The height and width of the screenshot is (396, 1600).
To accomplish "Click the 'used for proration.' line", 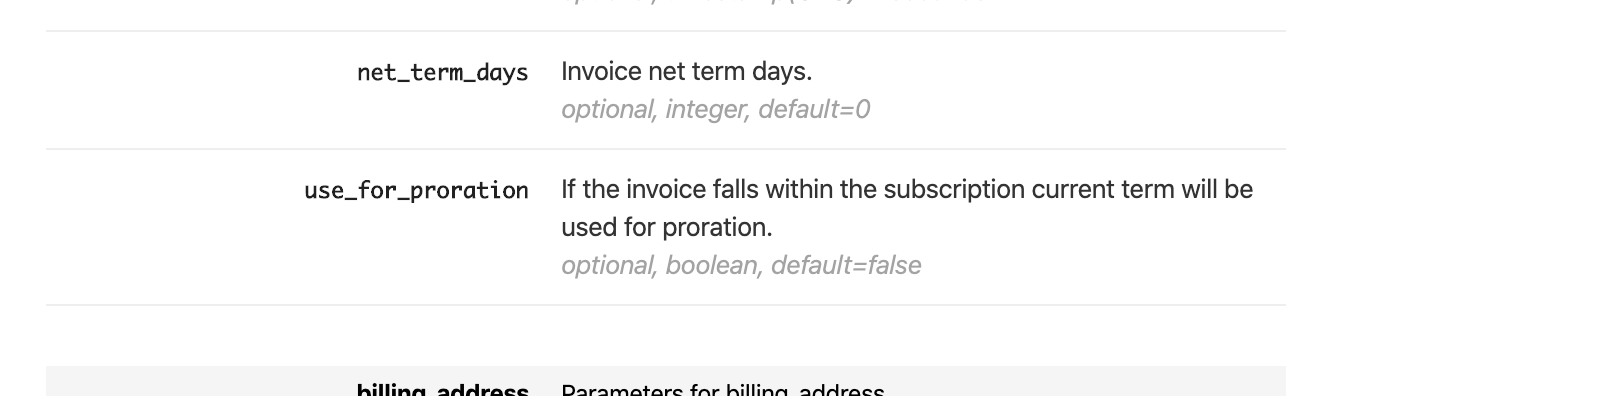I will click(667, 228).
